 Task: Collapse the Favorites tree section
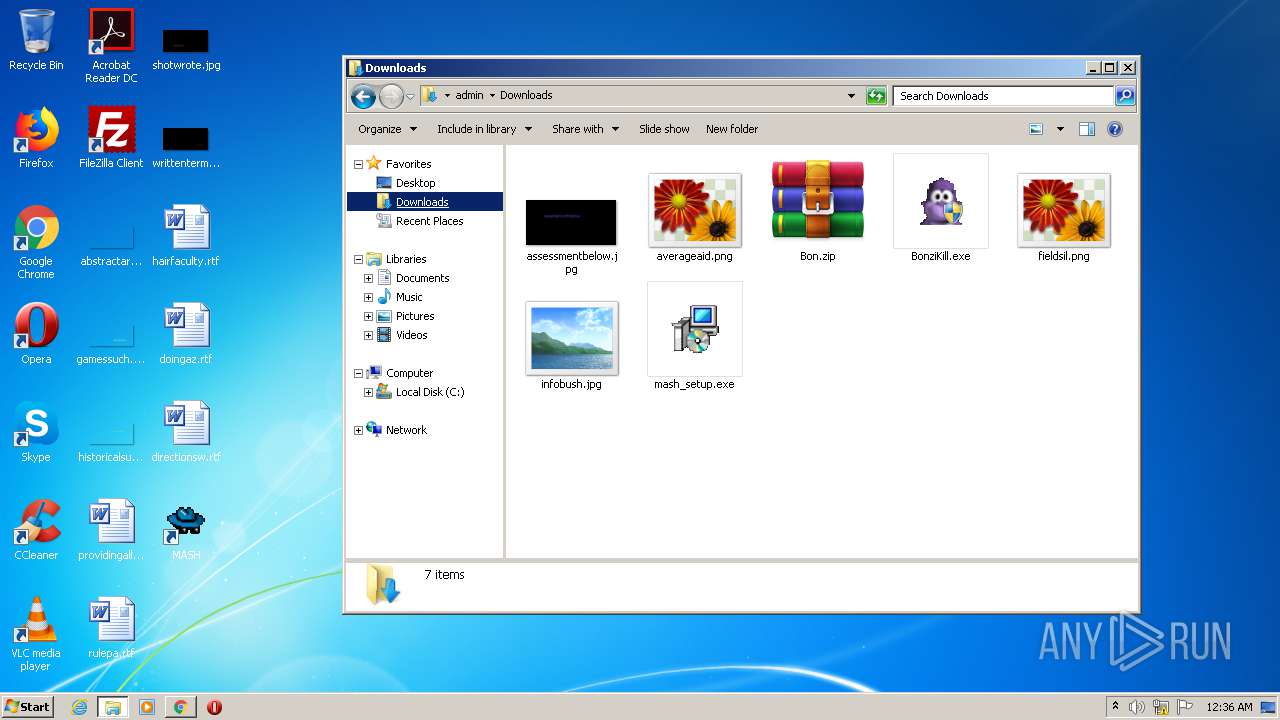[x=359, y=164]
